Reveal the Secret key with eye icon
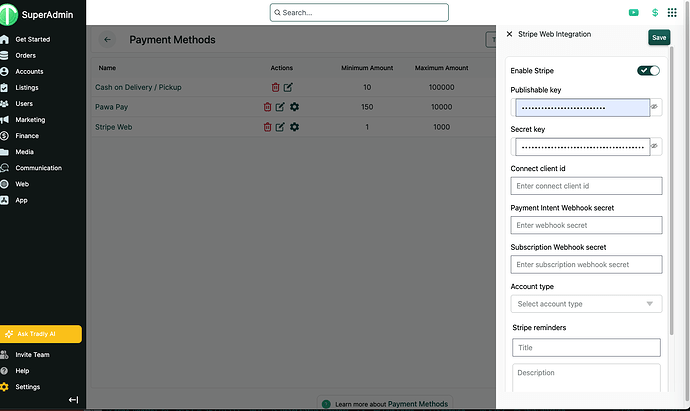Screen dimensions: 690x411 (x=655, y=146)
